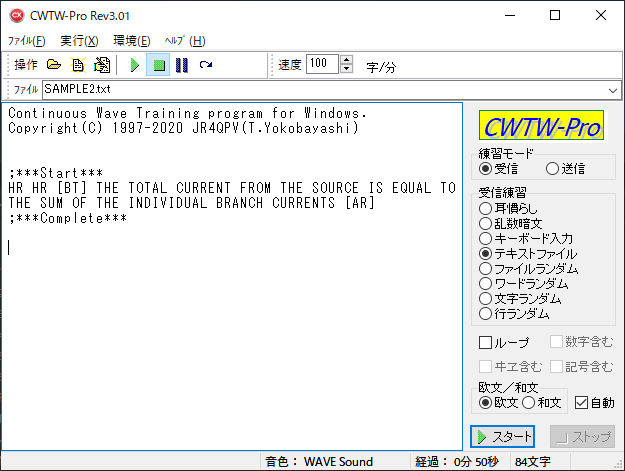Click the Copyright(C) 1997-2020 JR4QPV line
This screenshot has width=625, height=471.
tap(183, 128)
